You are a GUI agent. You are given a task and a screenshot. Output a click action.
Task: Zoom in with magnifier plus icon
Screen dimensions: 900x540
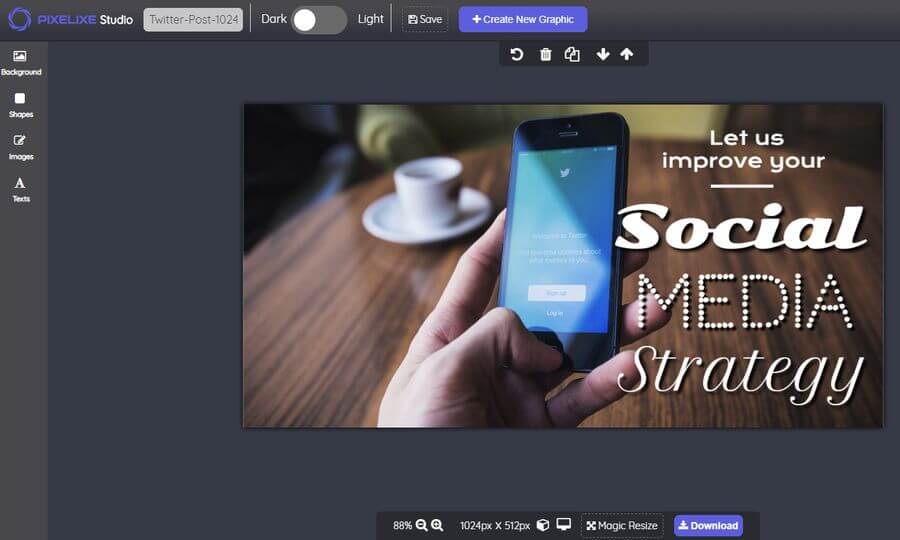point(437,525)
